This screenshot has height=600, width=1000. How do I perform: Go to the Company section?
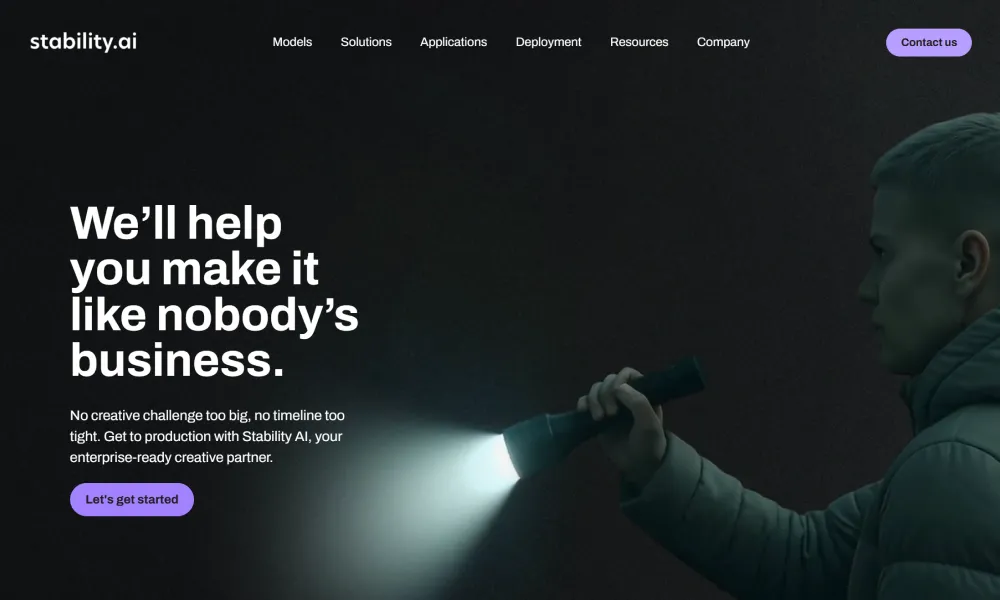(x=723, y=42)
